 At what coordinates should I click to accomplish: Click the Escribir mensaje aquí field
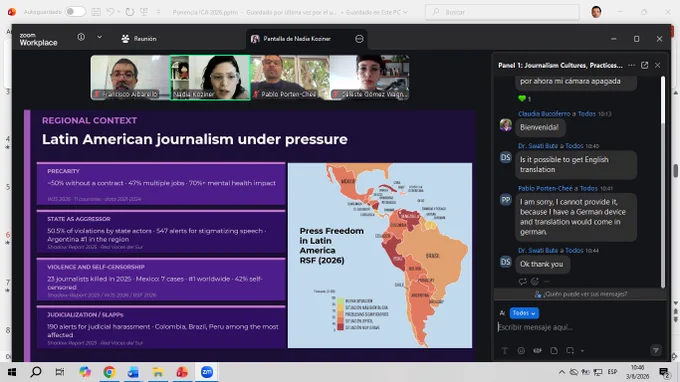(x=579, y=327)
